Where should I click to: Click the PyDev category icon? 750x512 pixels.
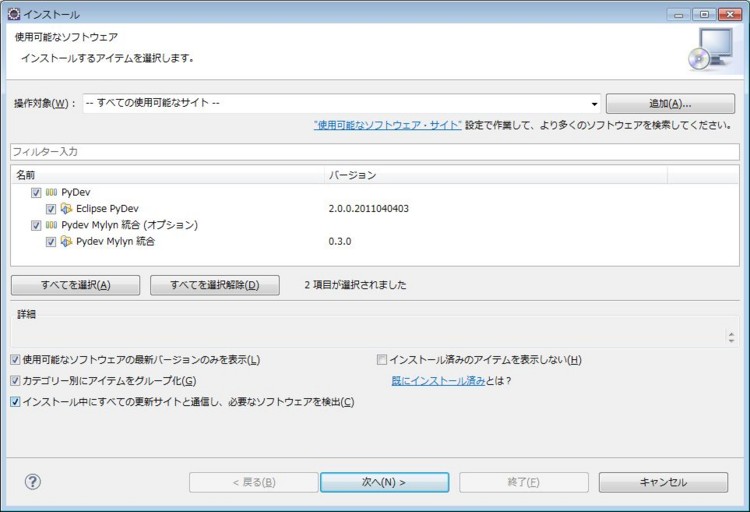51,192
